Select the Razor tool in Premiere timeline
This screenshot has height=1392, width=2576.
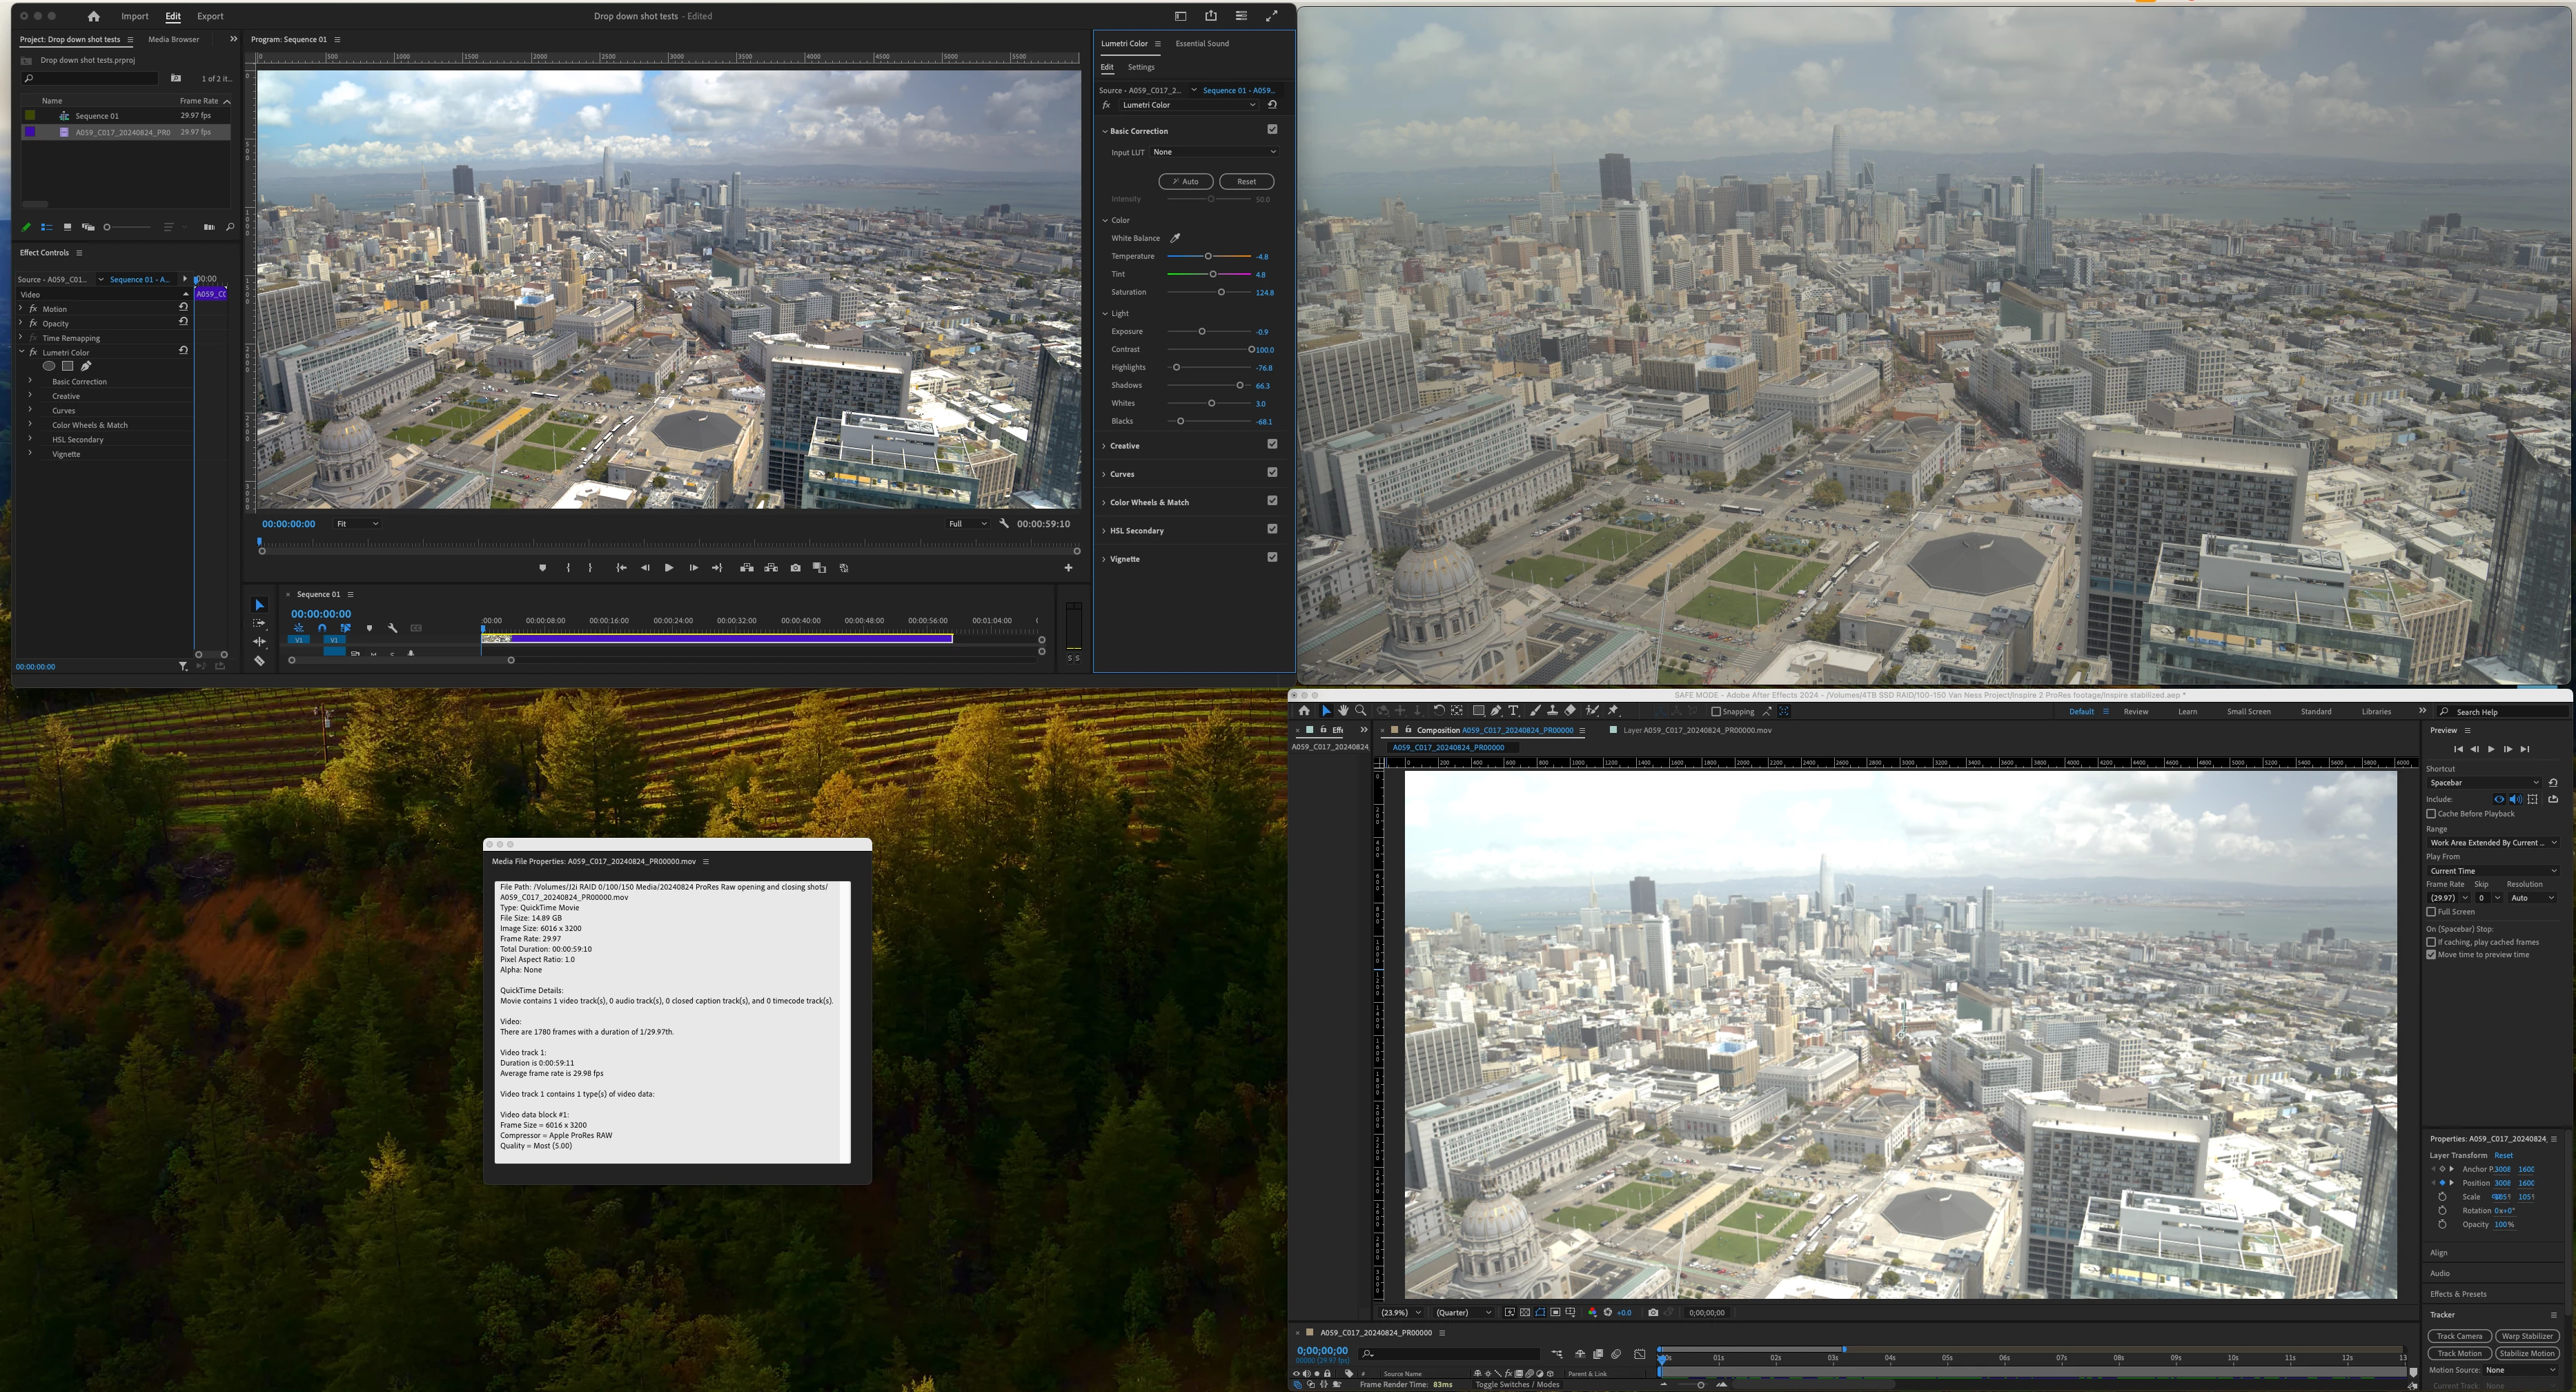pos(259,661)
